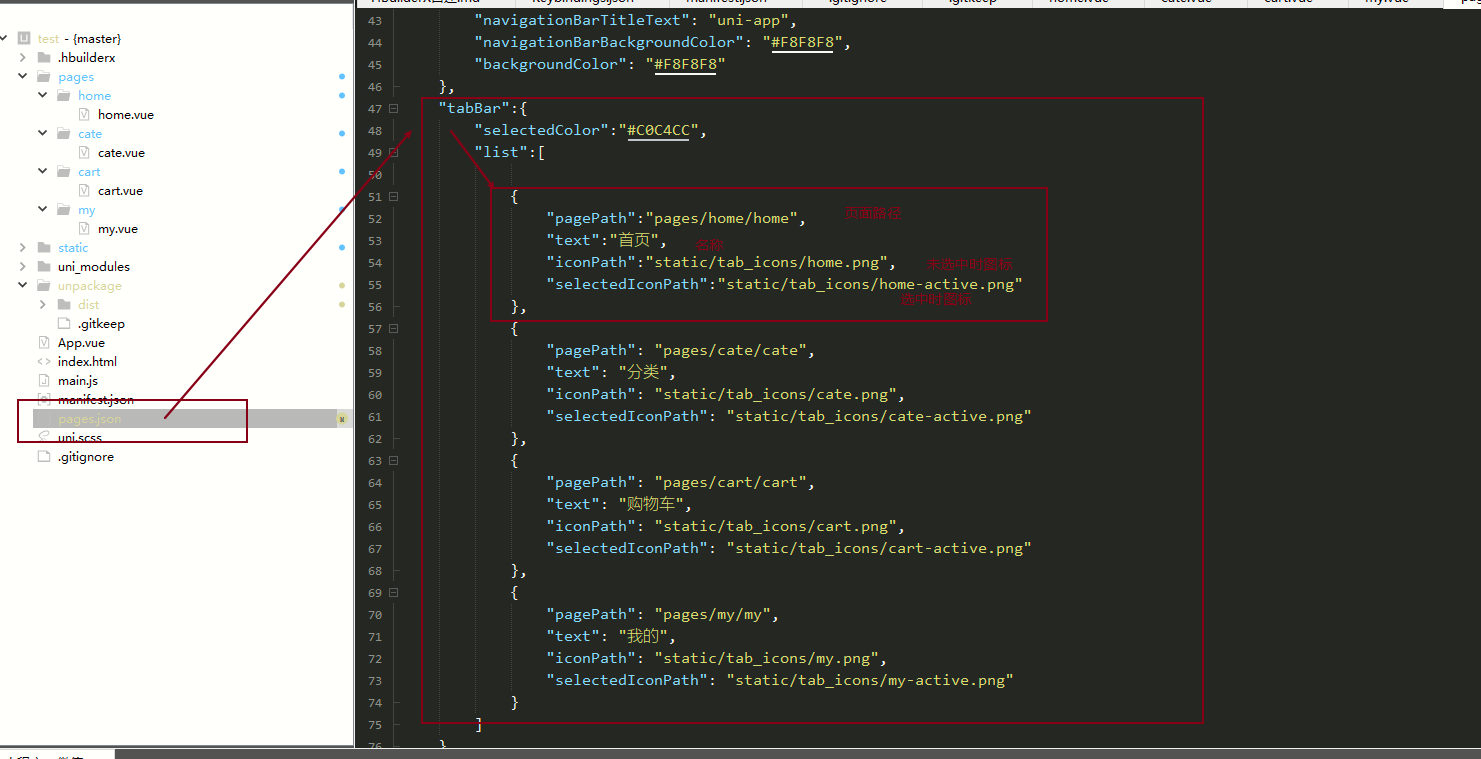Click the JS file icon beside main.js
This screenshot has height=759, width=1481.
point(43,381)
